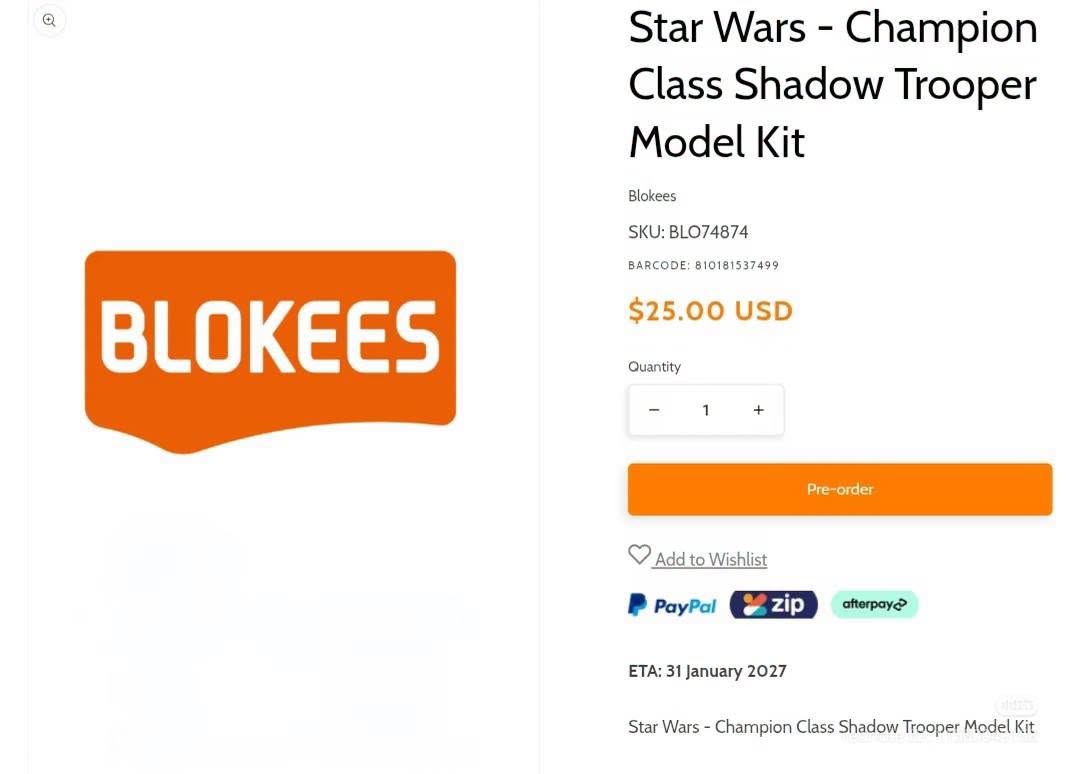Increase quantity with the plus button

pos(758,410)
